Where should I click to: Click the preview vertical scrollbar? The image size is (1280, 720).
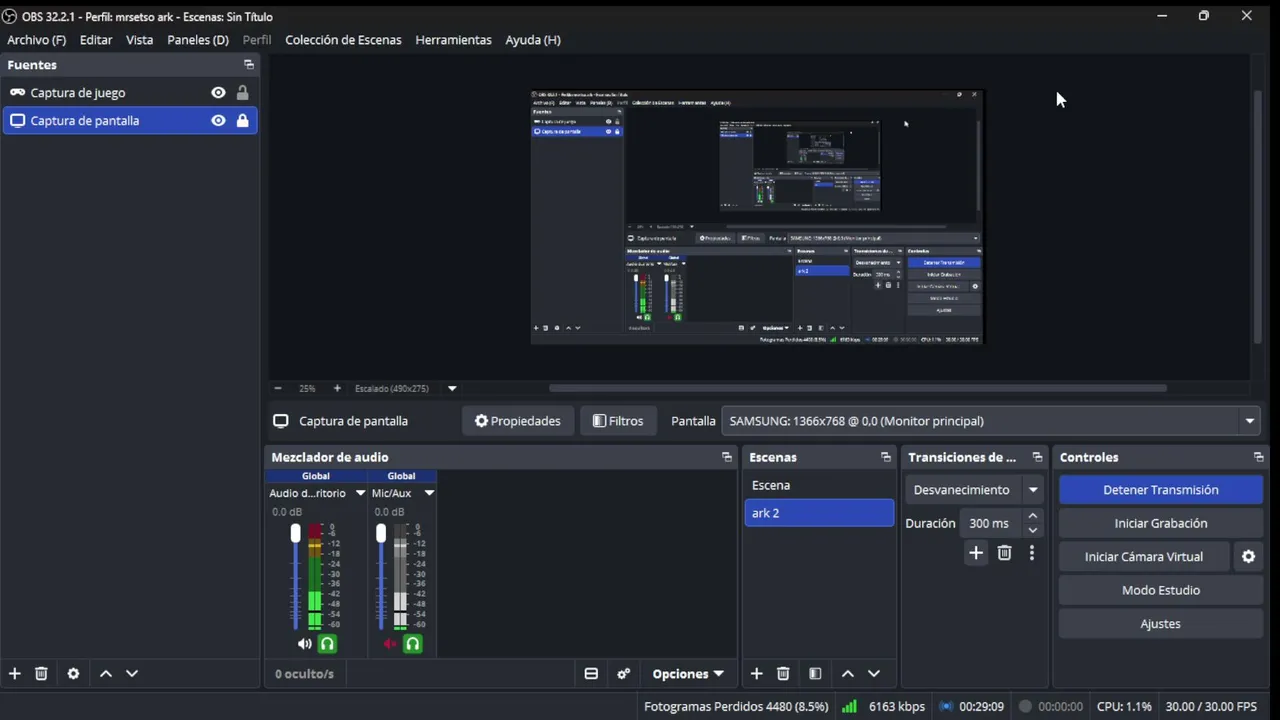pyautogui.click(x=1258, y=215)
